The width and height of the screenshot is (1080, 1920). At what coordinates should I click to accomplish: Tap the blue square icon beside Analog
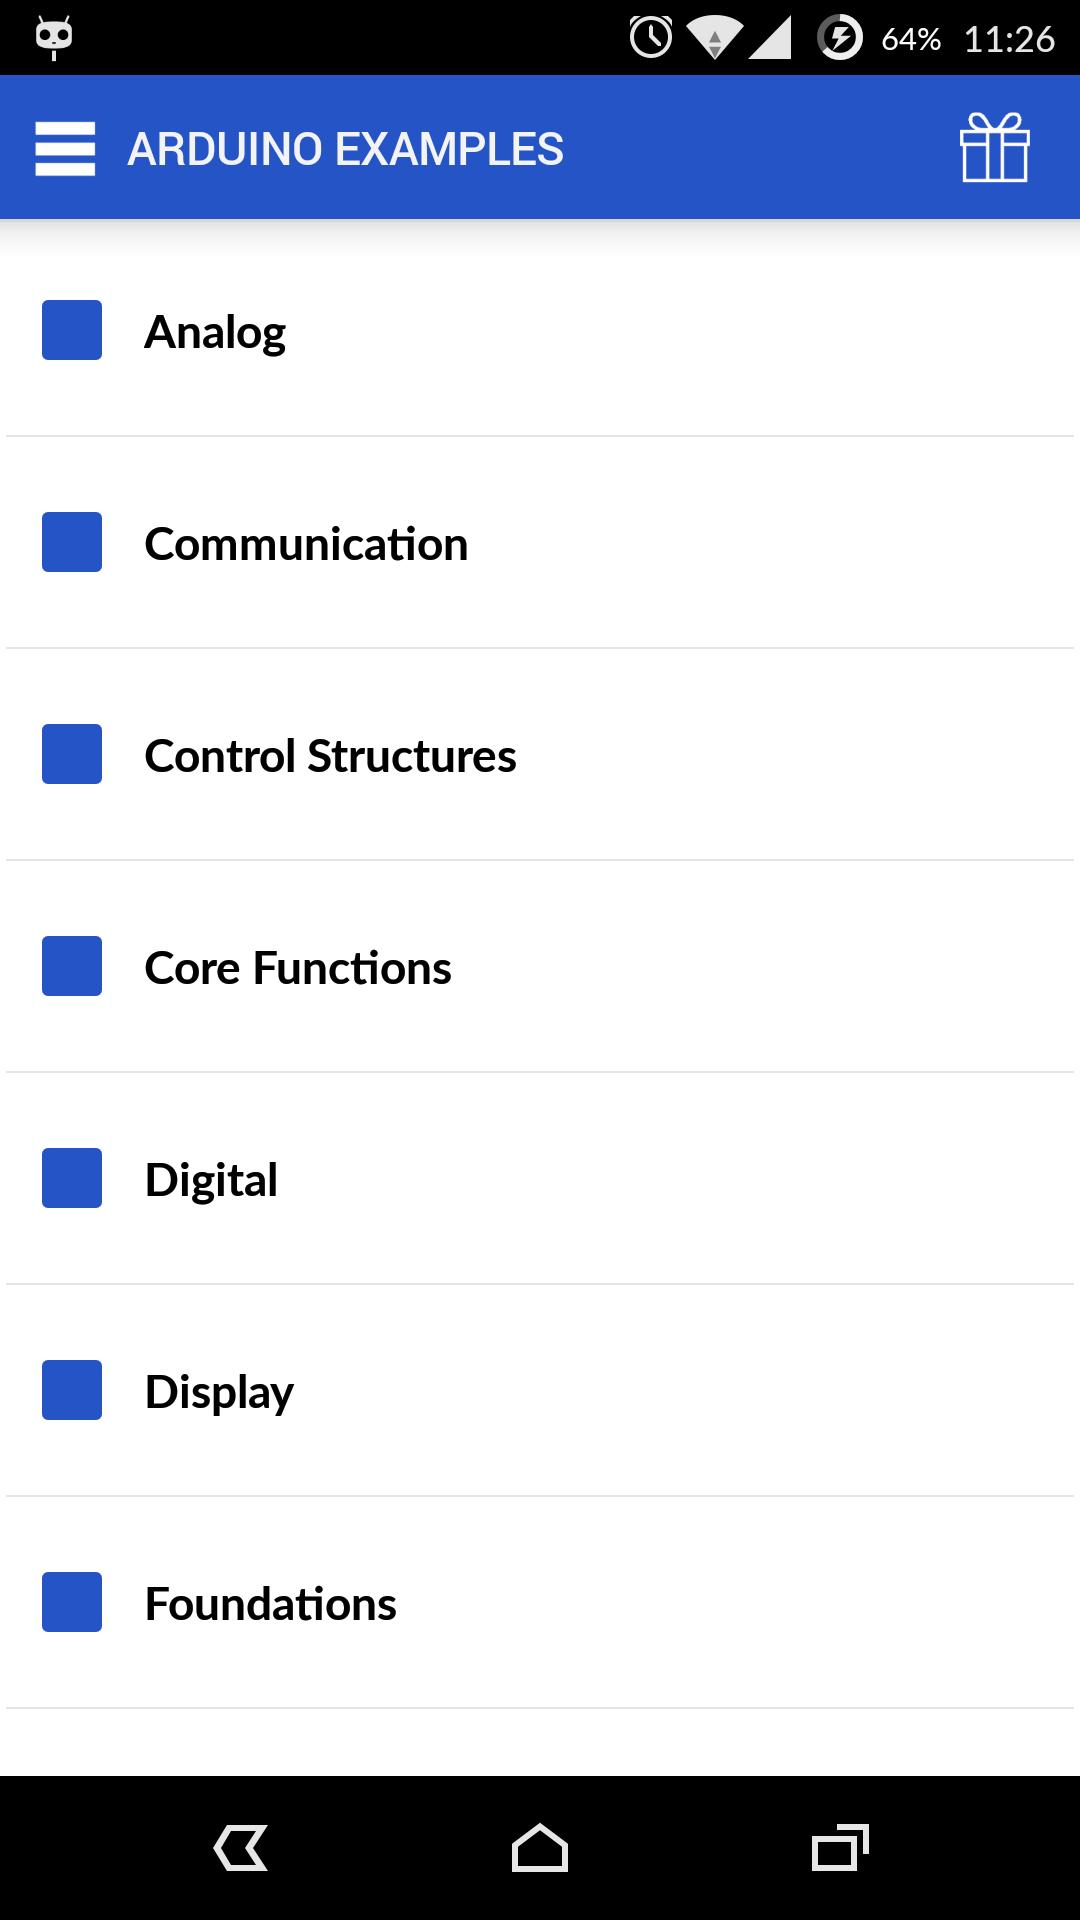click(71, 330)
